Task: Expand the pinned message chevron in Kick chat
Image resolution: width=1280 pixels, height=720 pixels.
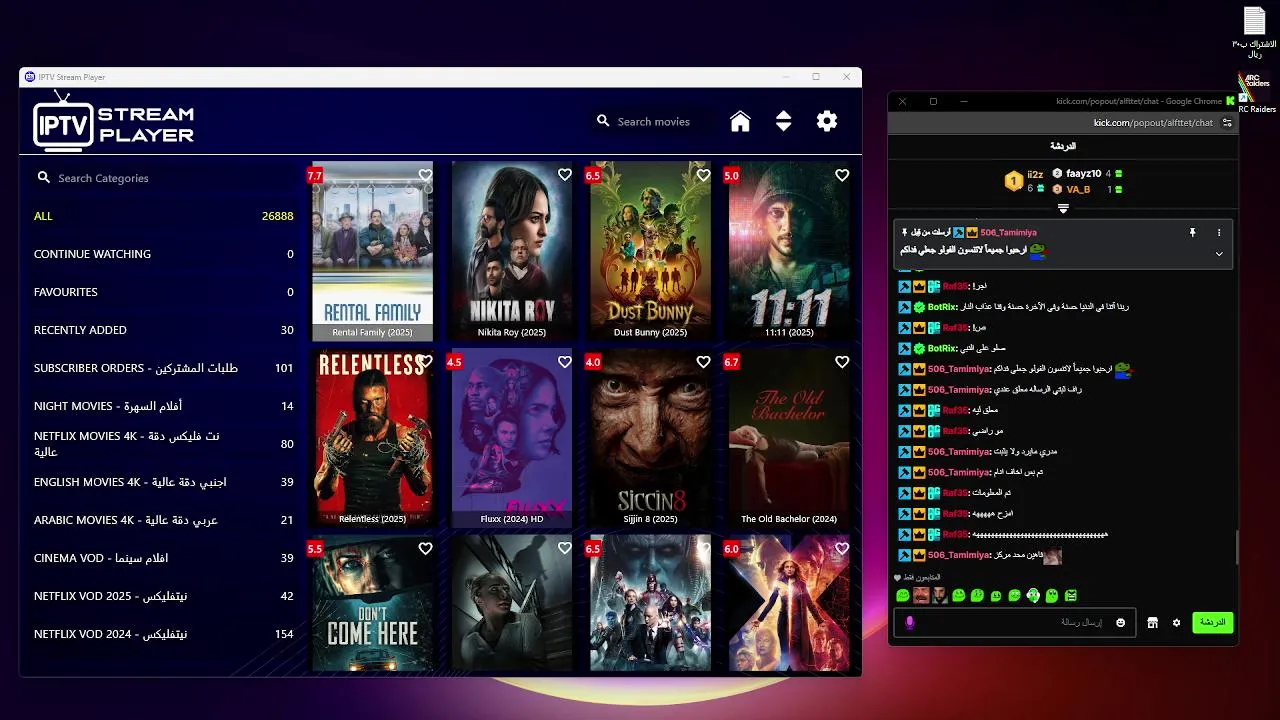Action: click(x=1219, y=254)
